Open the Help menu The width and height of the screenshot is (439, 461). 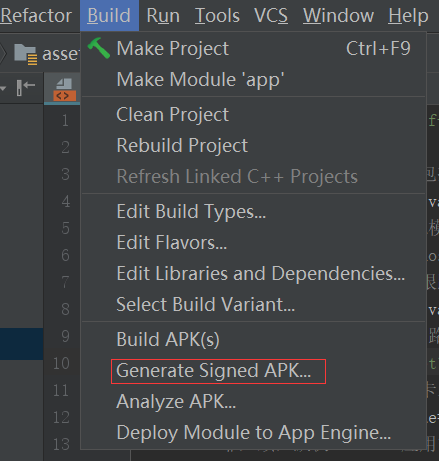[408, 16]
